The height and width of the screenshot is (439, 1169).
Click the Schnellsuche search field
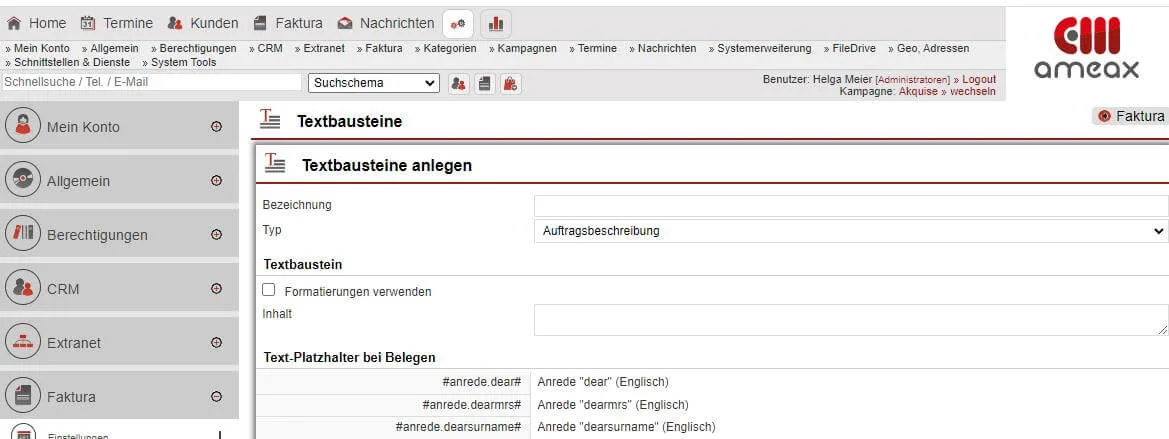click(x=151, y=82)
